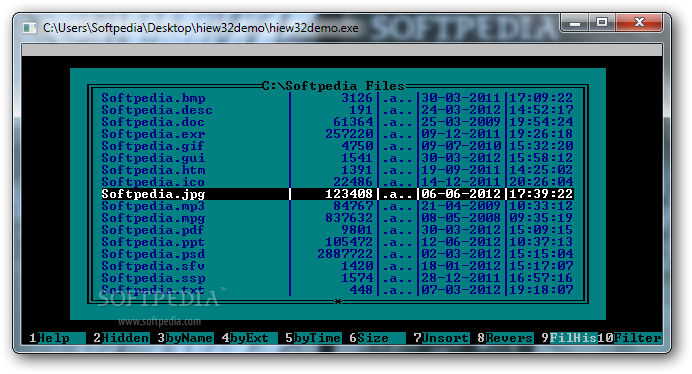Image resolution: width=692 pixels, height=374 pixels.
Task: Select the file Softpedia.bmp
Action: (153, 98)
